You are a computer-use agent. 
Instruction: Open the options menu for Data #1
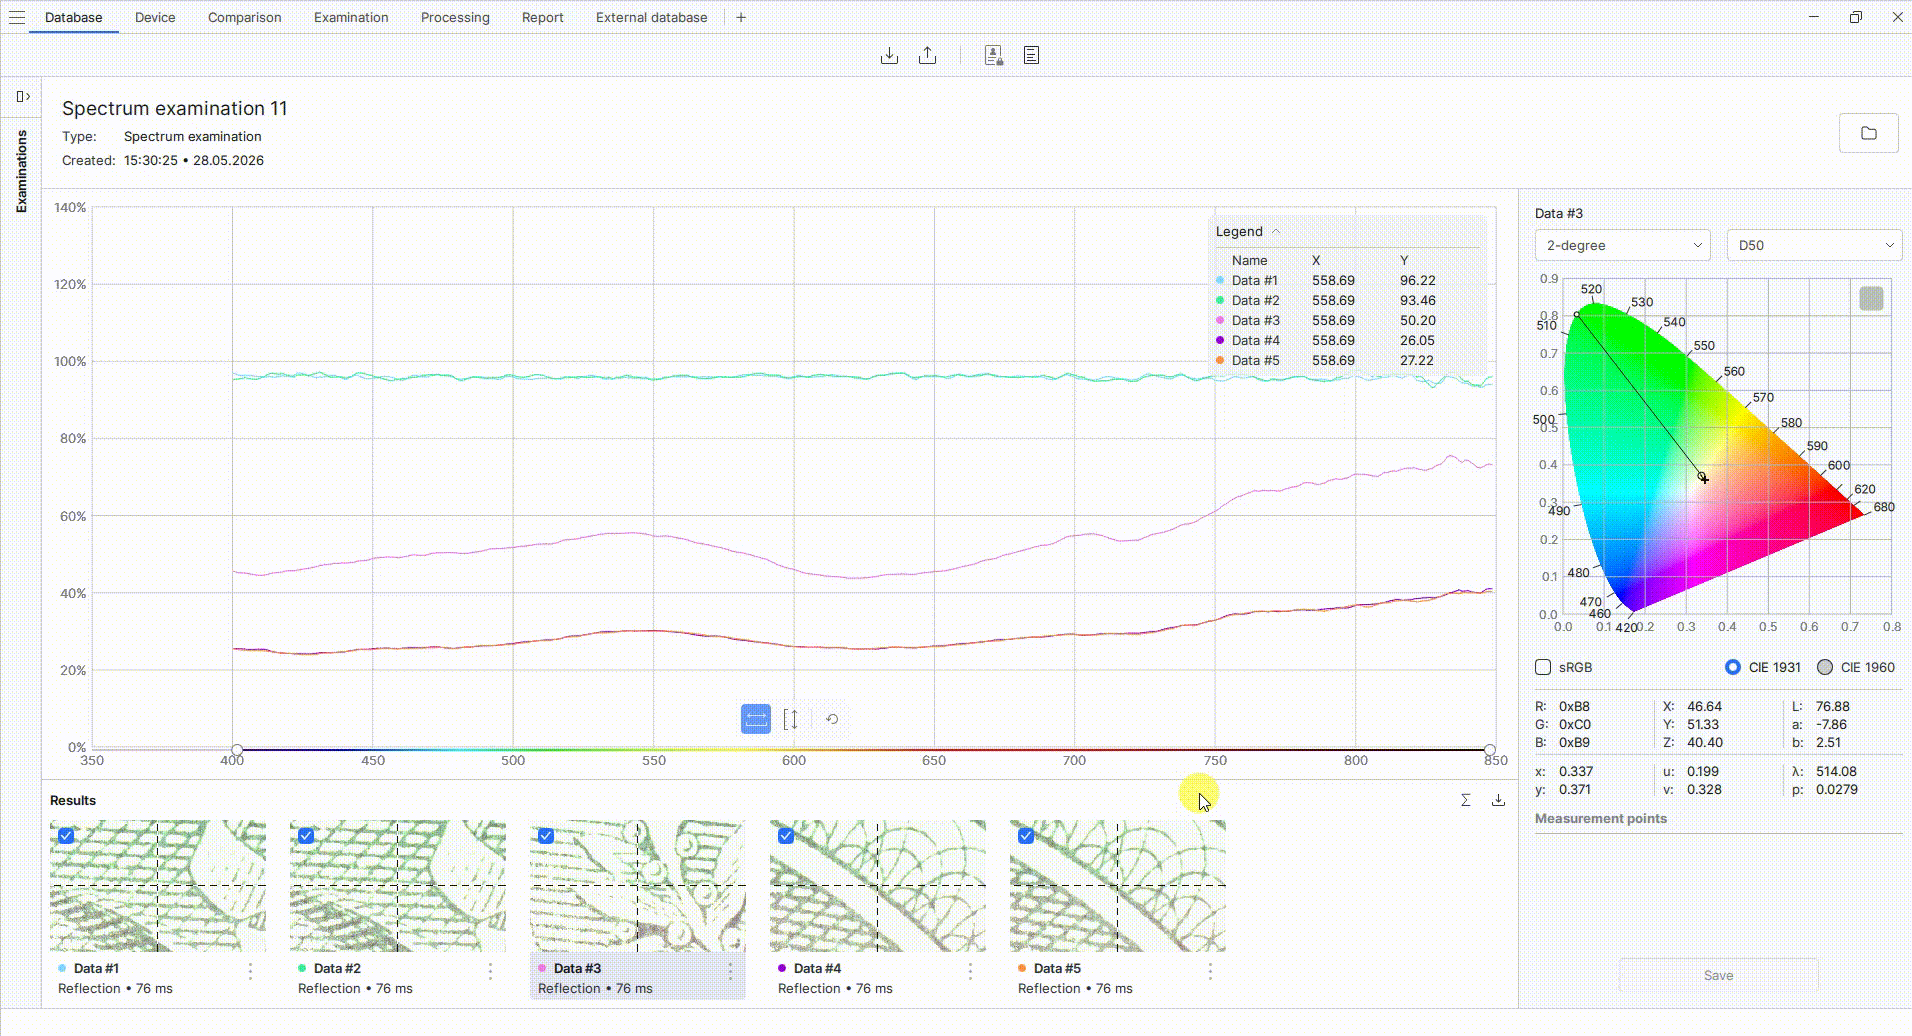(250, 971)
